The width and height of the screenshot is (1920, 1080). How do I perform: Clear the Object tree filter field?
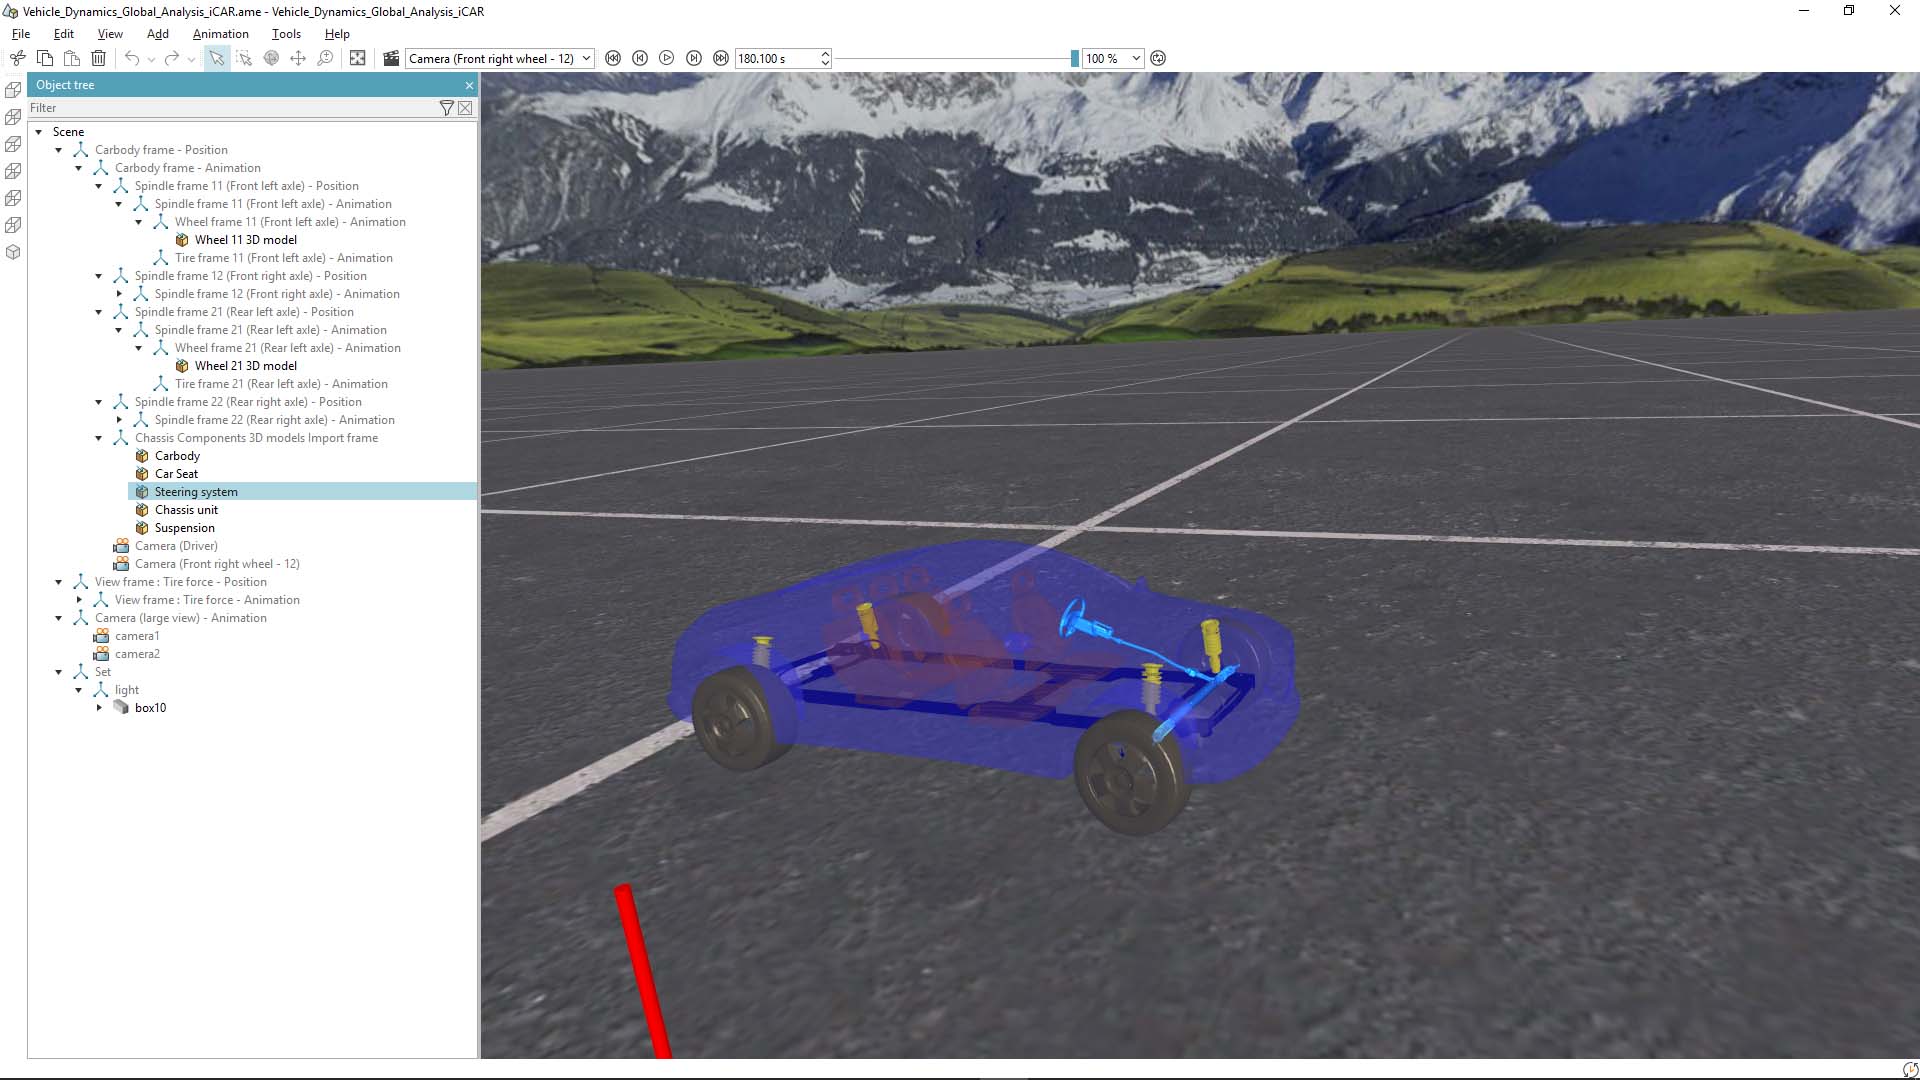point(466,108)
